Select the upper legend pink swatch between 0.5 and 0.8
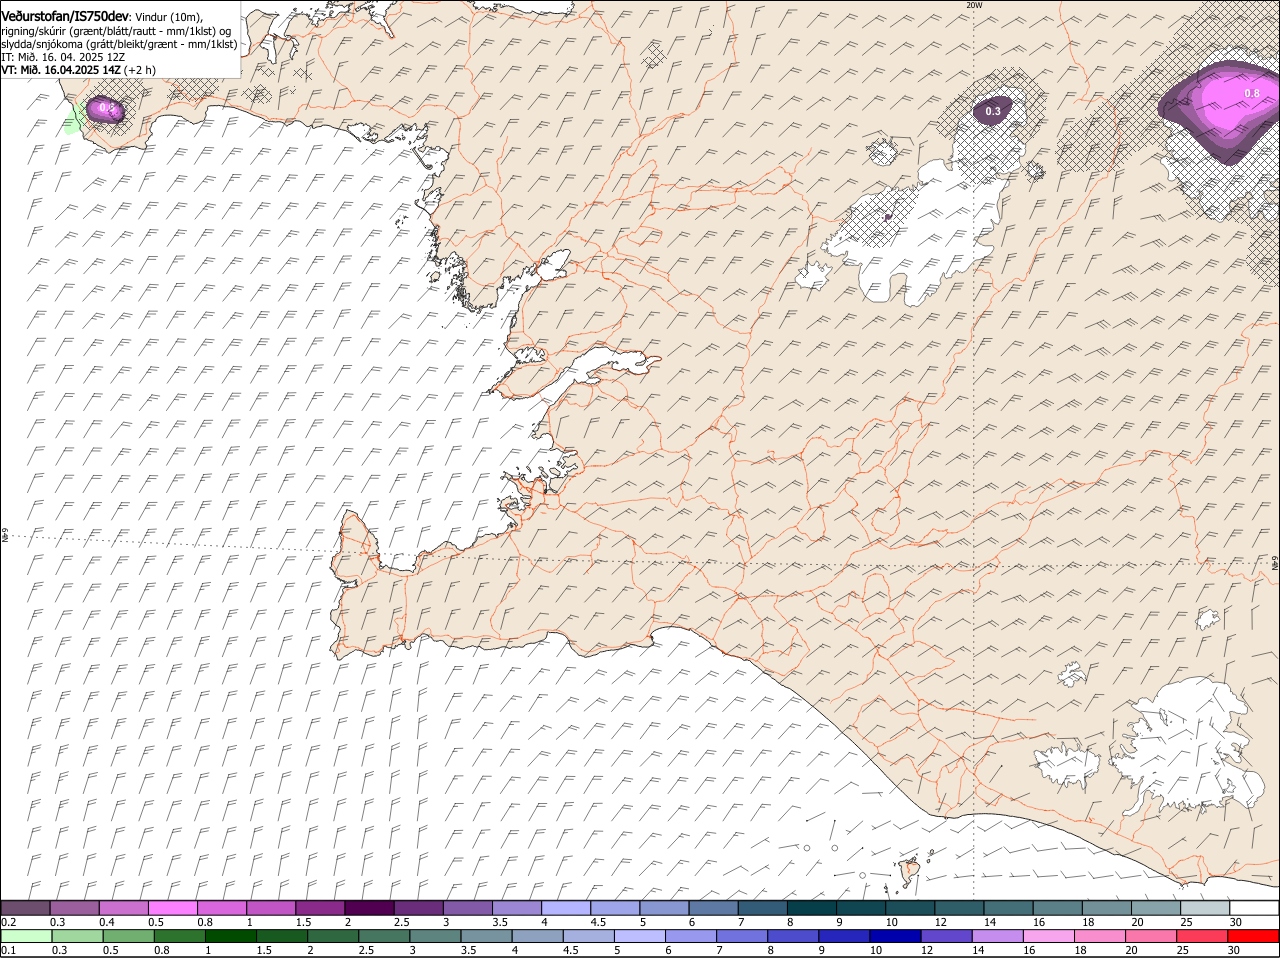Screen dimensions: 1280x958 coord(173,907)
